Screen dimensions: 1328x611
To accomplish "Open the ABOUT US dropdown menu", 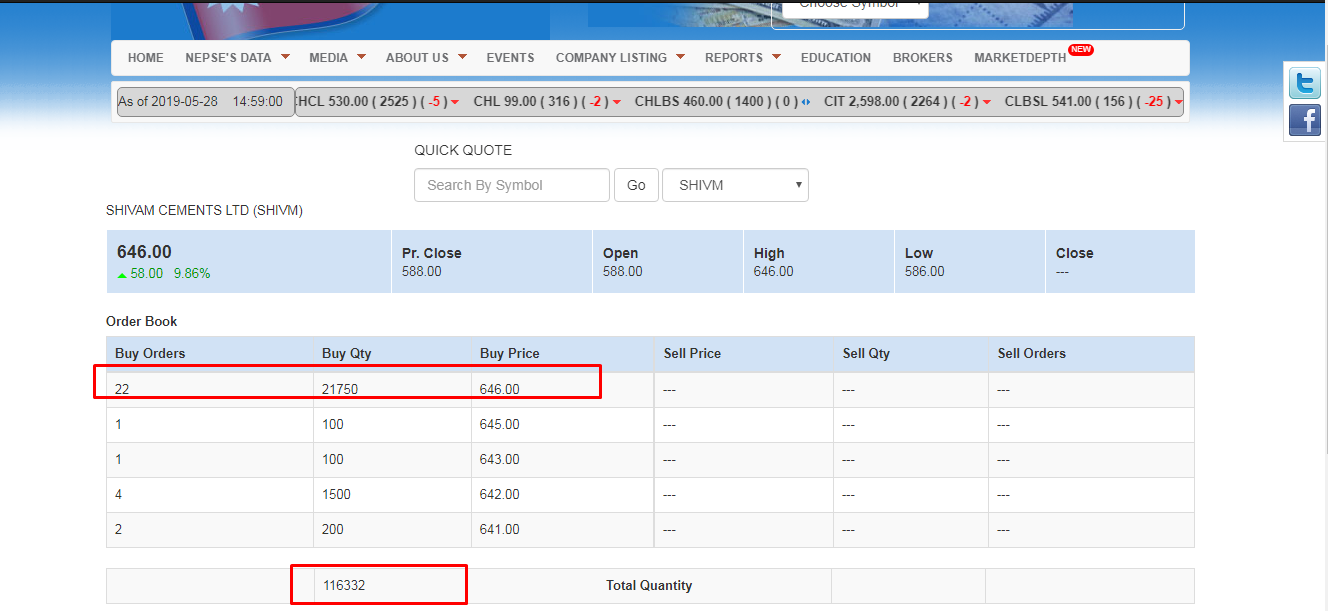I will coord(426,58).
